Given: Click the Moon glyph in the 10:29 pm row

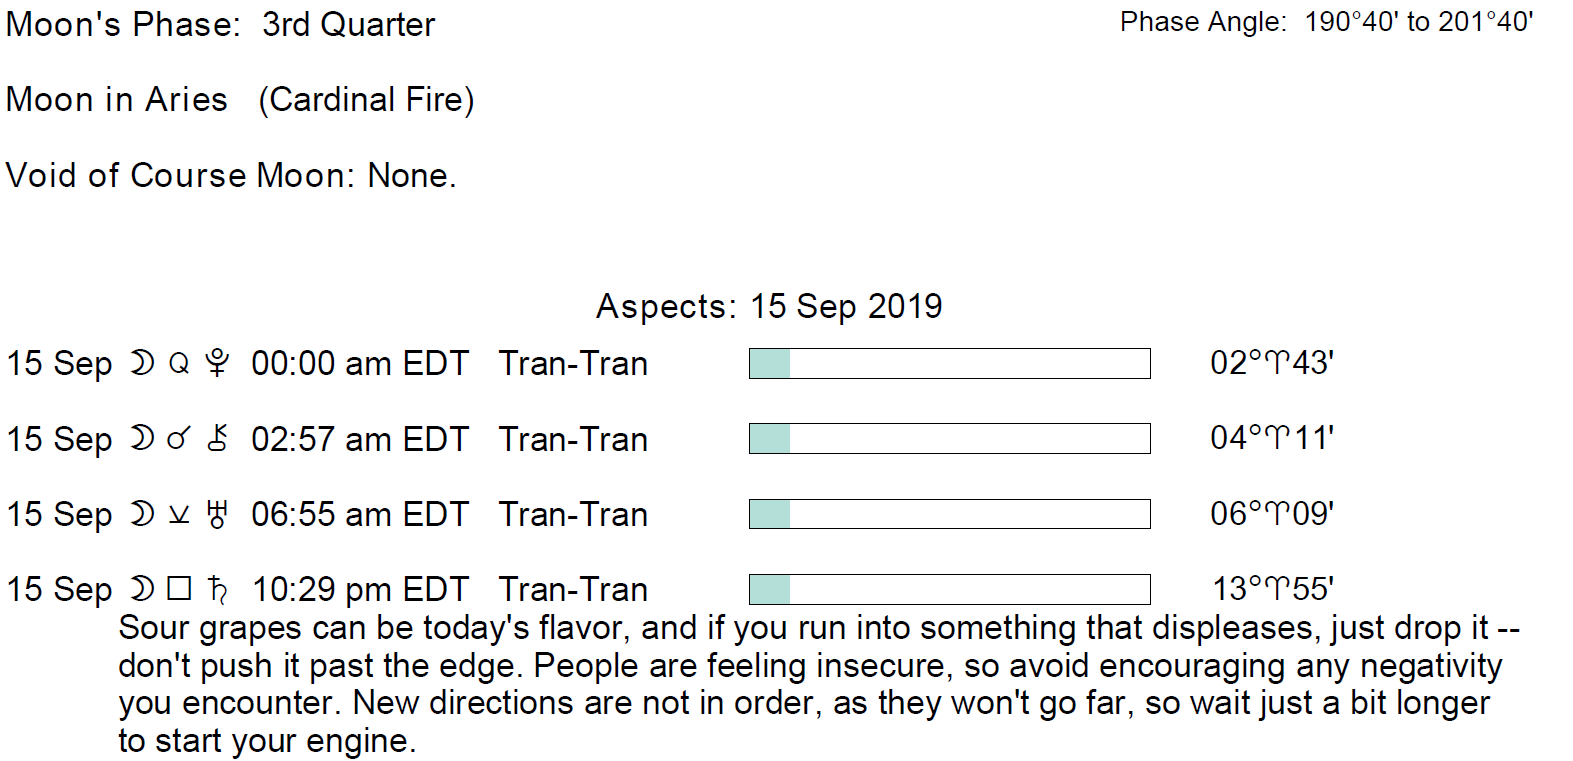Looking at the screenshot, I should pos(143,589).
